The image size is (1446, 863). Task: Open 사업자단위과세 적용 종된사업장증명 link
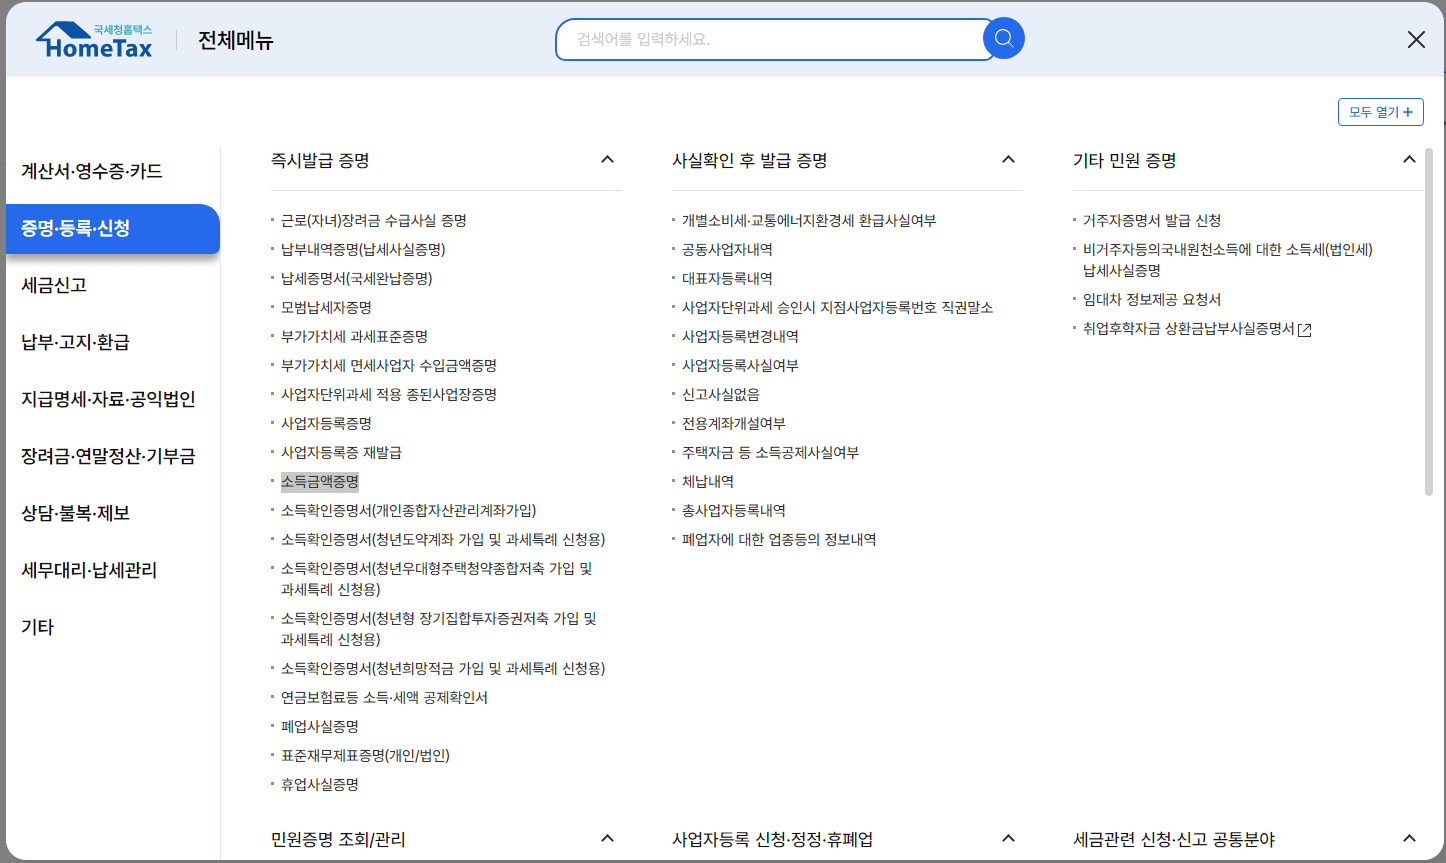389,394
